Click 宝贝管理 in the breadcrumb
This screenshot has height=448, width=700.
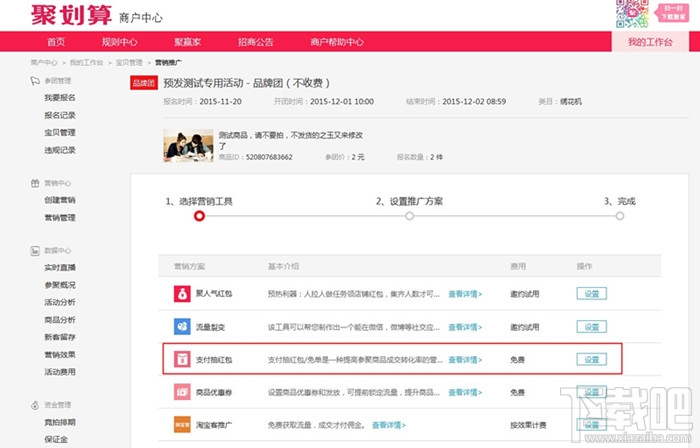coord(129,62)
